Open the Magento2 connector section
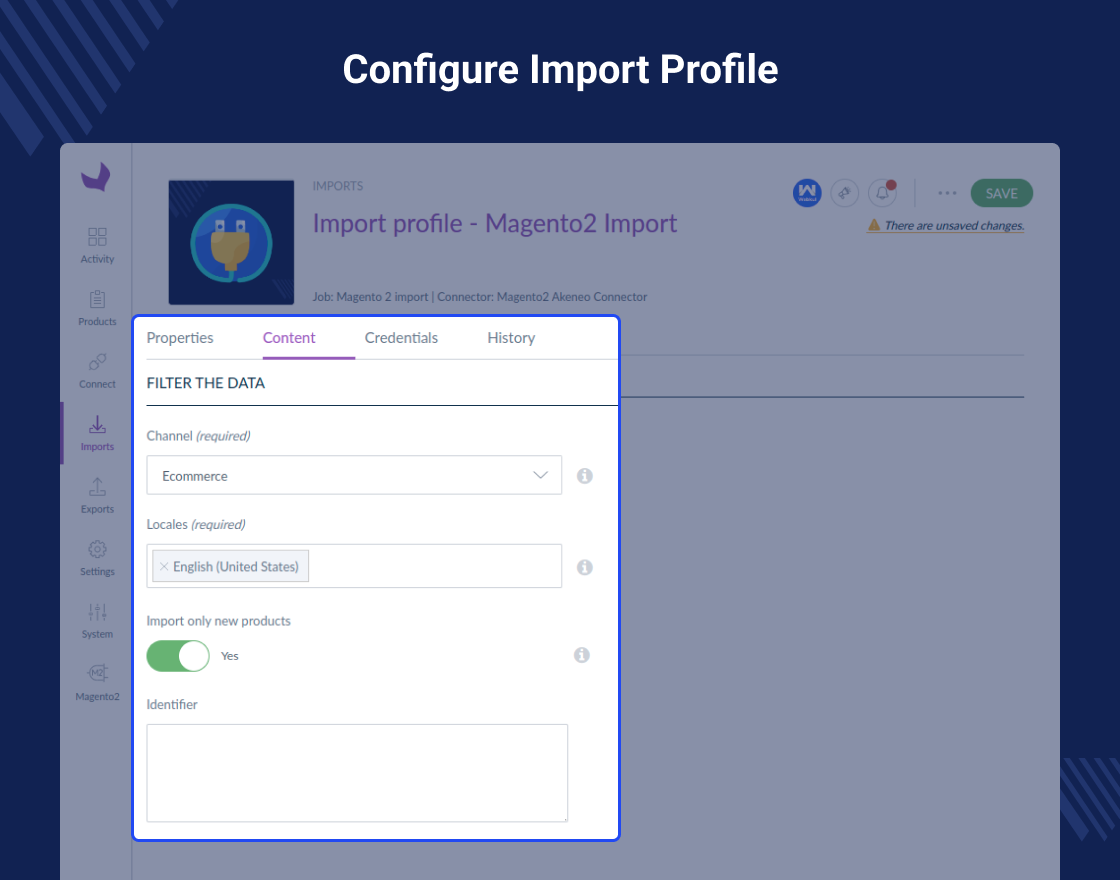This screenshot has width=1120, height=880. (97, 684)
